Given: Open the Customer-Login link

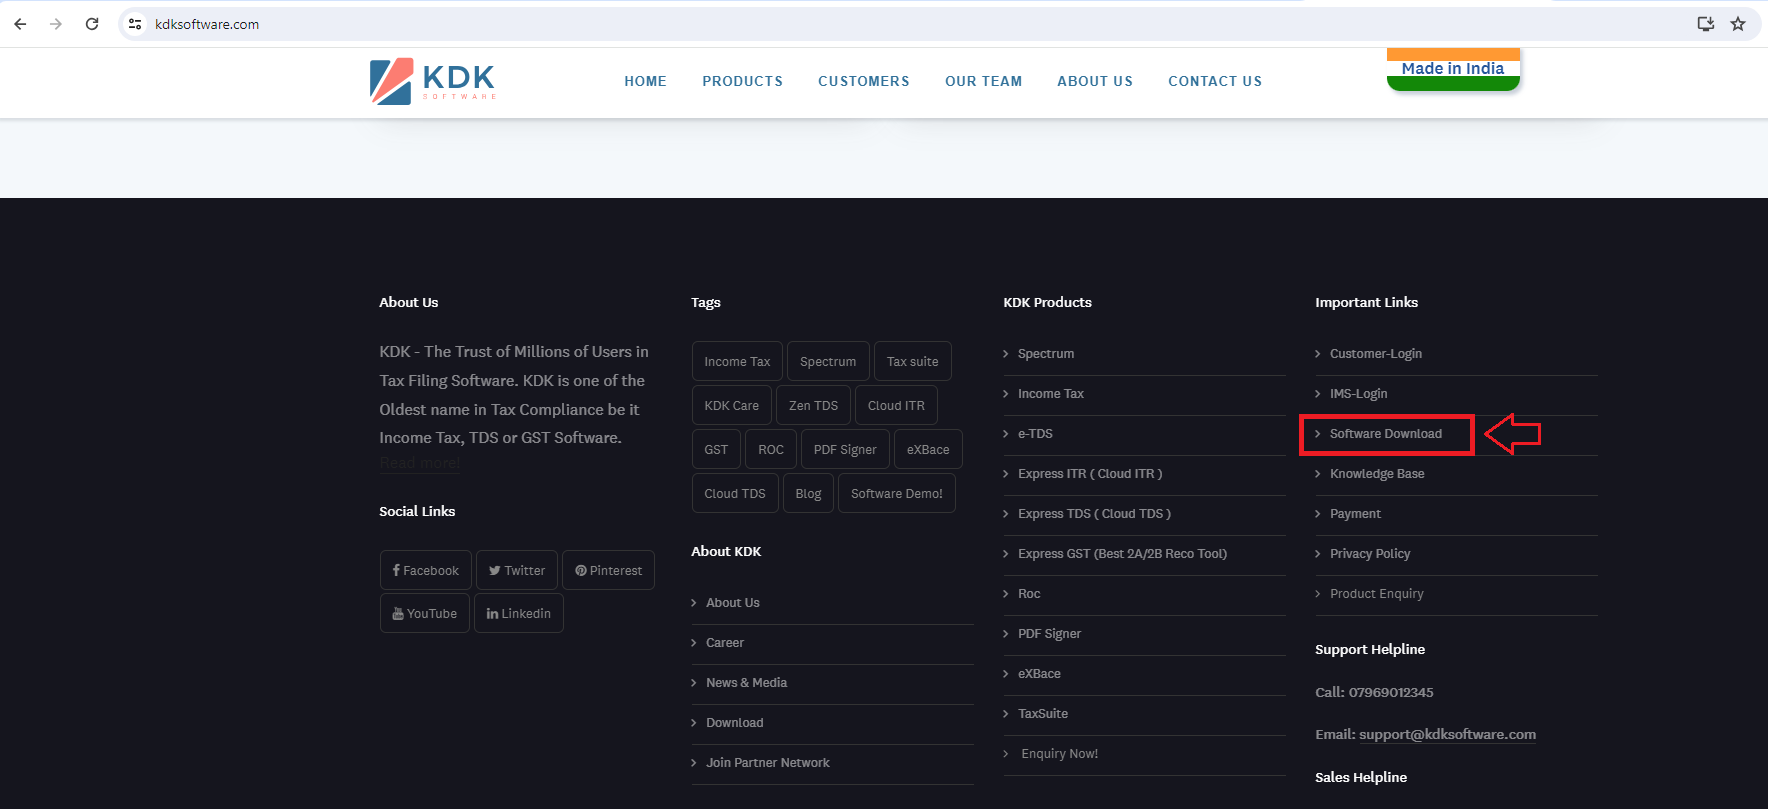Looking at the screenshot, I should tap(1376, 353).
